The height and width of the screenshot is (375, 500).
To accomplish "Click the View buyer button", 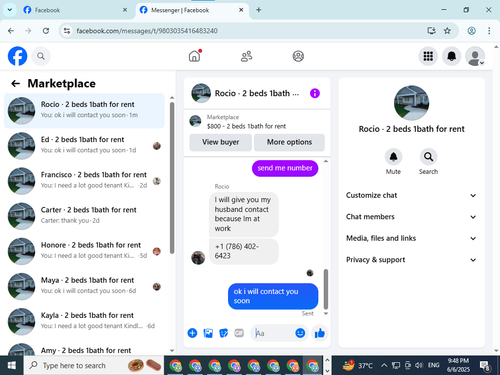I will [220, 142].
